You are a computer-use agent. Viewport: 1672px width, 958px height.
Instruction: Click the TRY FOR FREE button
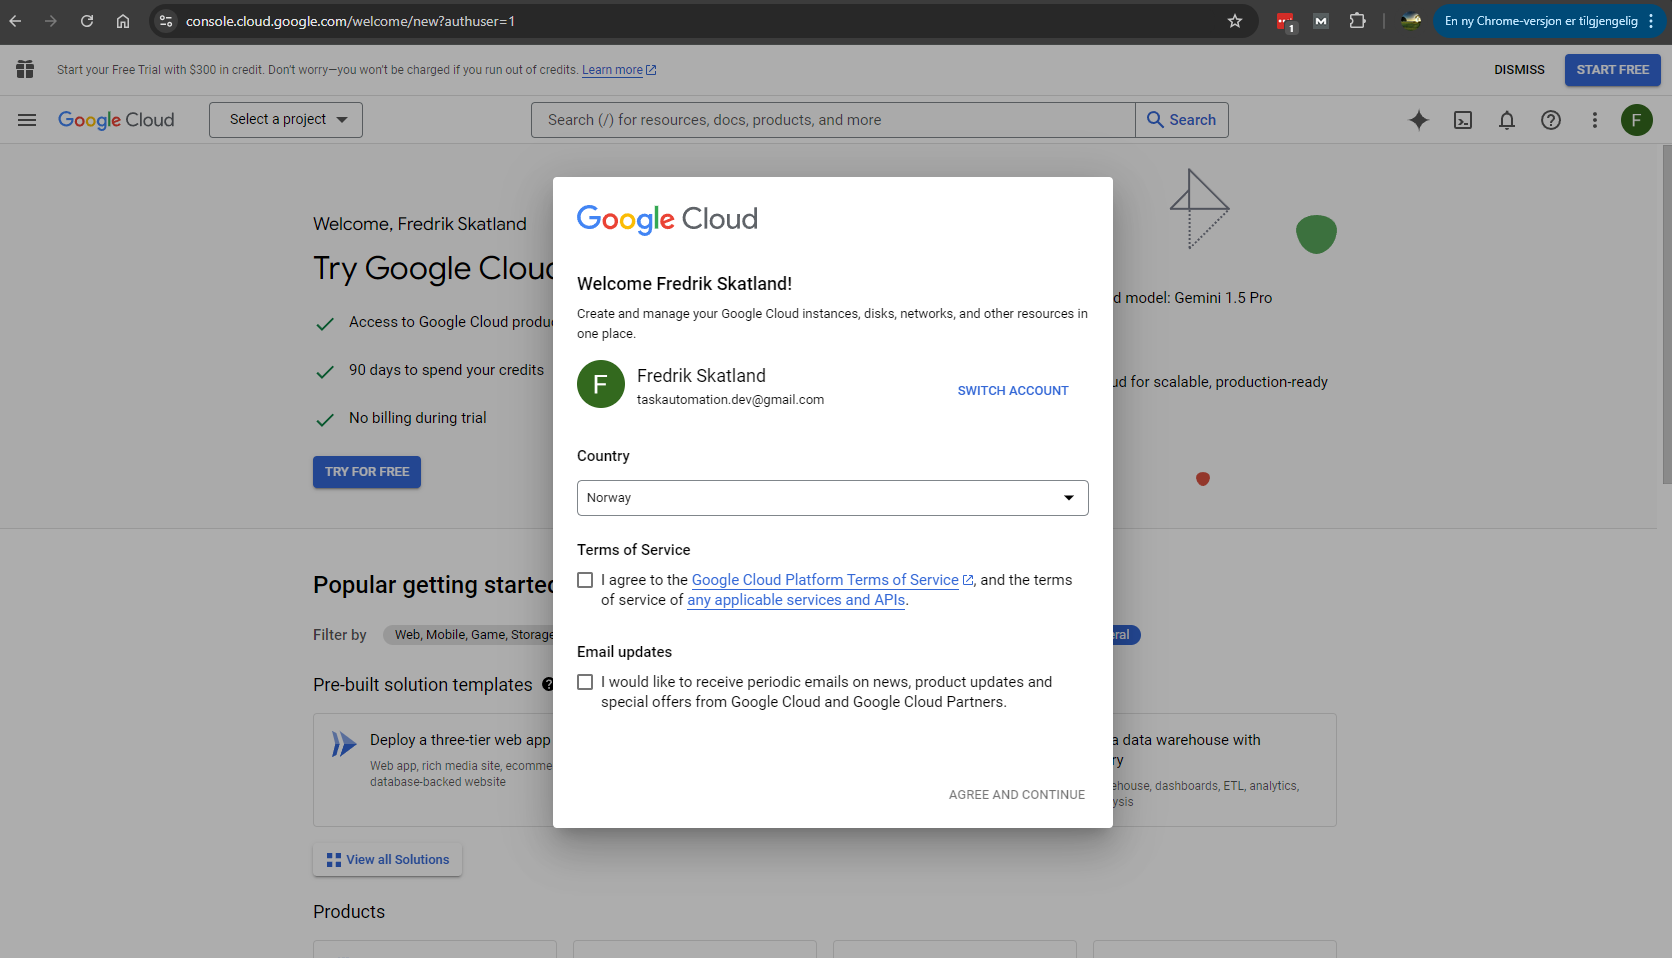(367, 472)
